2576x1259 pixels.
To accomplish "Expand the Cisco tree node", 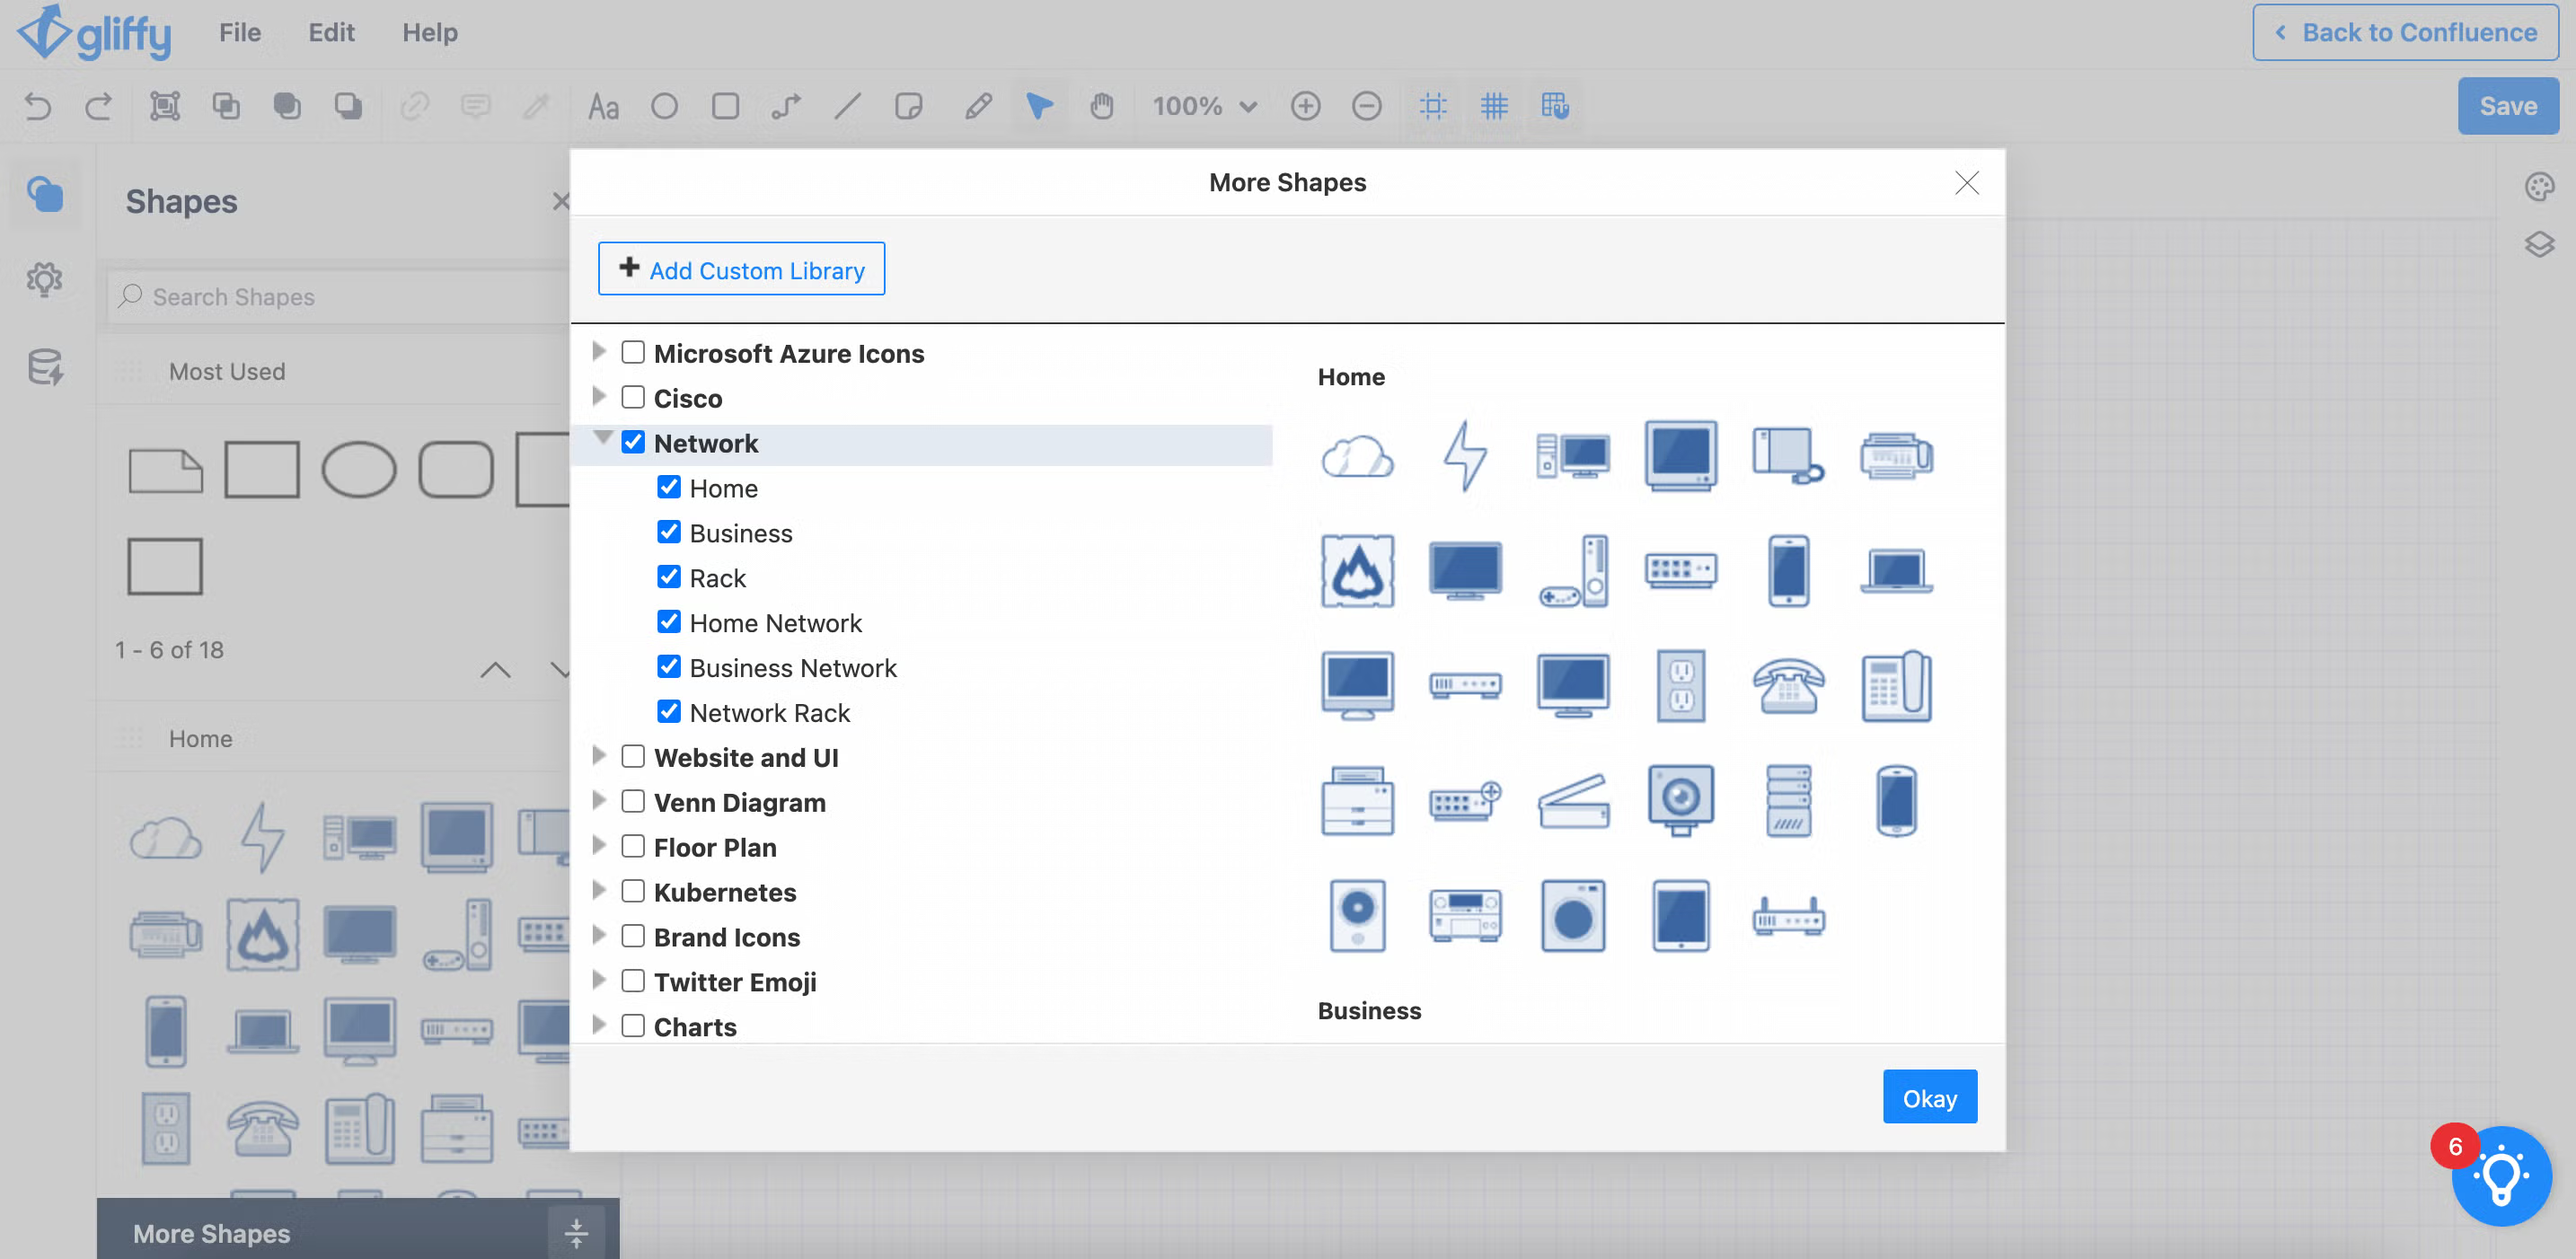I will 598,396.
